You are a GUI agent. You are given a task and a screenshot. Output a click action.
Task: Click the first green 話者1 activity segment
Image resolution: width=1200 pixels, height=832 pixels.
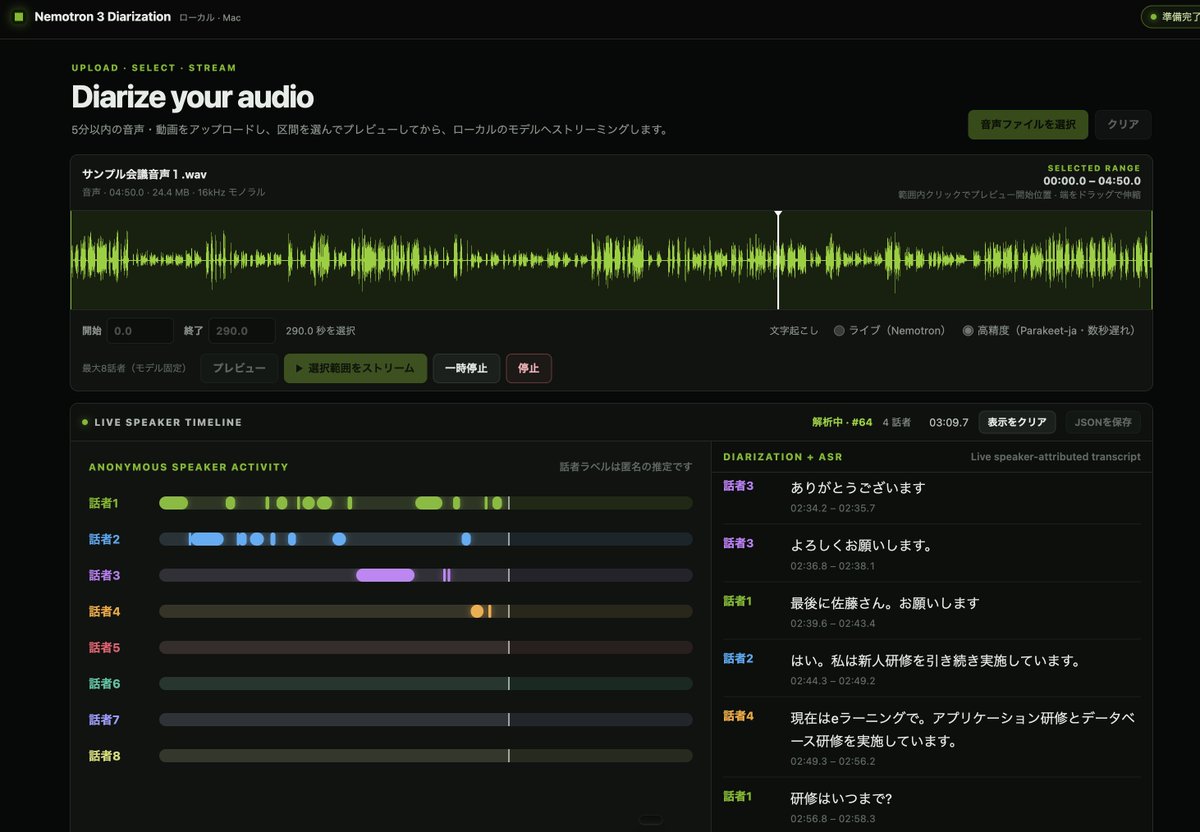click(x=174, y=503)
